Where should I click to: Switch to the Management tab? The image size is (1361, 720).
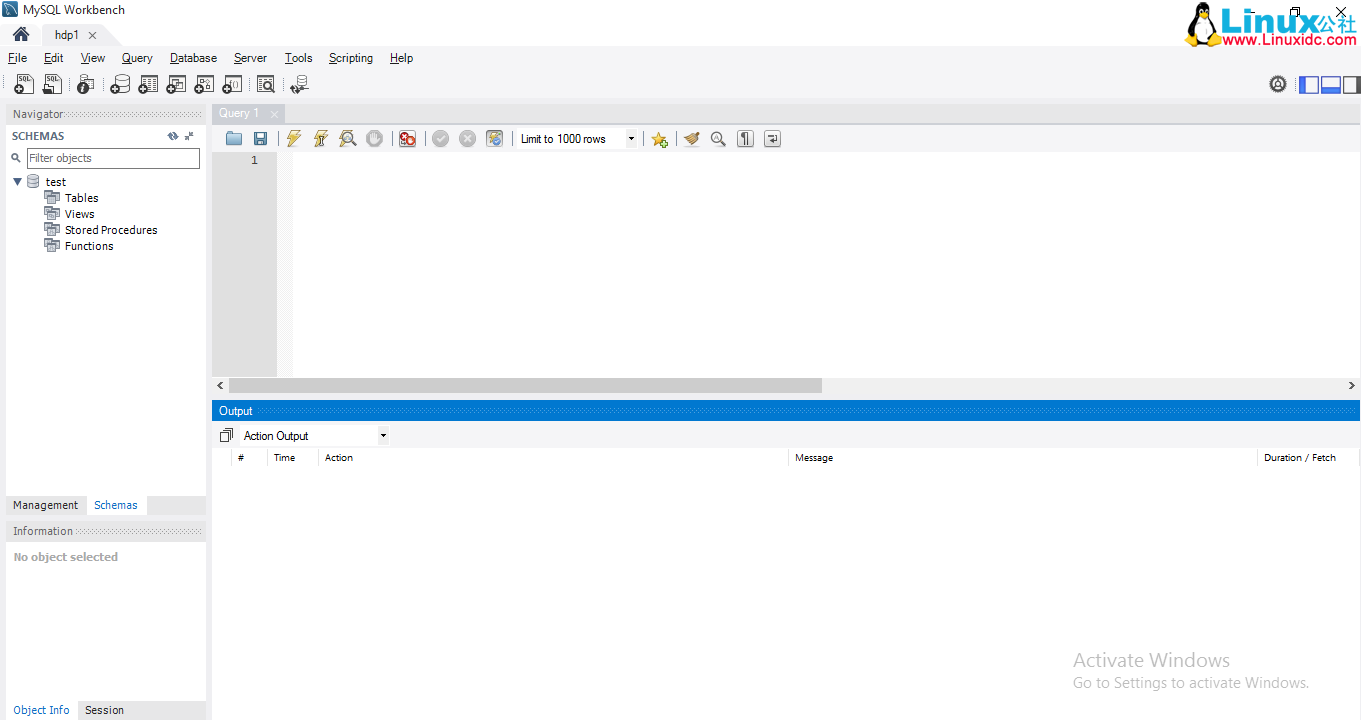pyautogui.click(x=45, y=505)
